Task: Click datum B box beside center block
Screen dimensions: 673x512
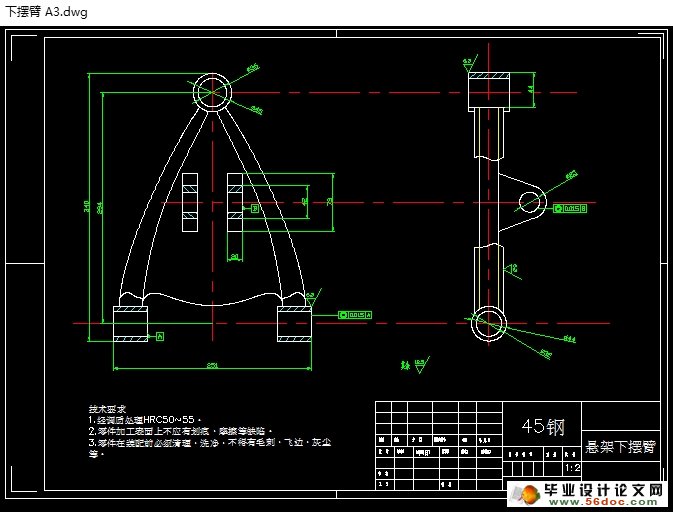Action: [x=255, y=208]
